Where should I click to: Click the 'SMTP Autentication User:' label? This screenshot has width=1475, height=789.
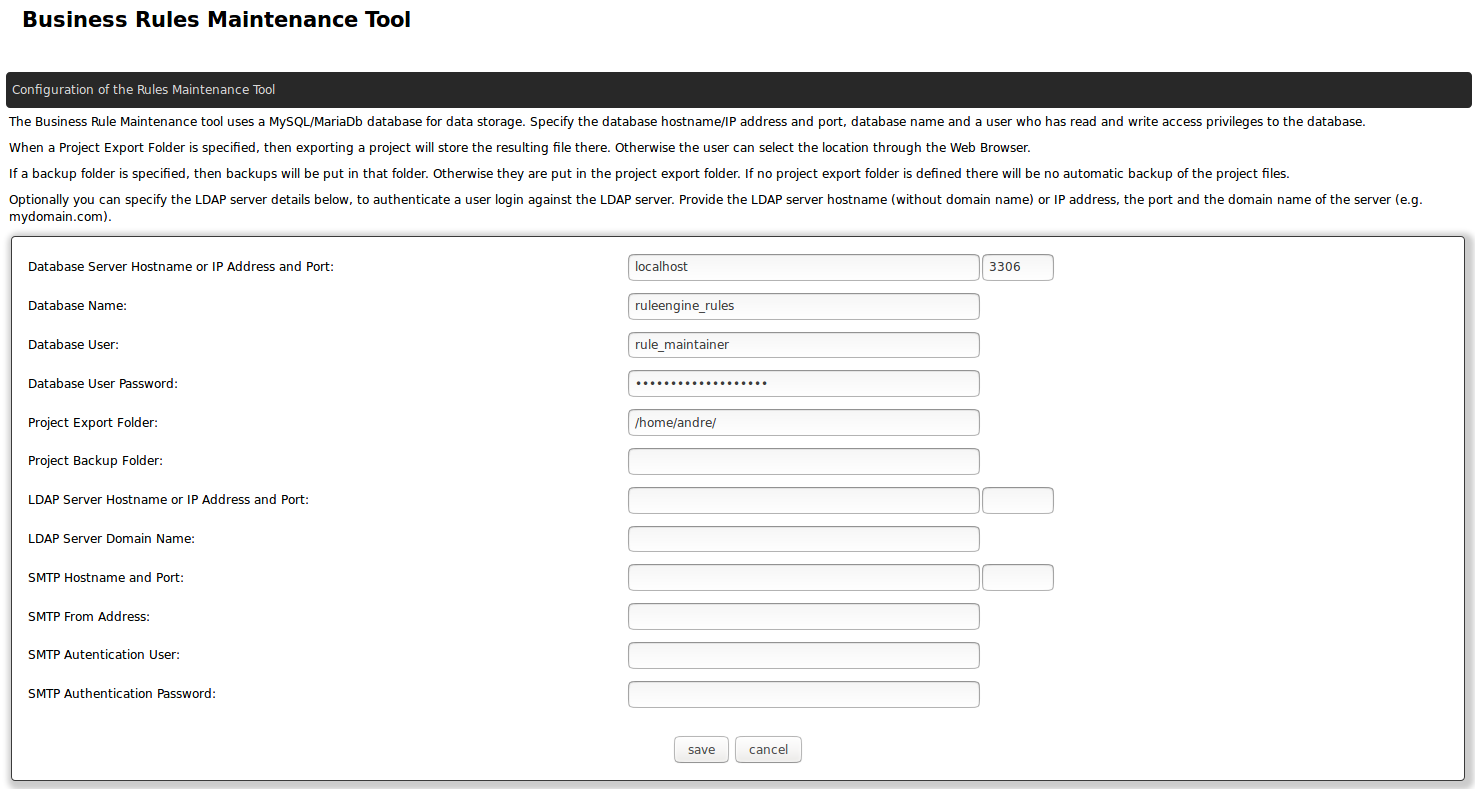coord(104,655)
